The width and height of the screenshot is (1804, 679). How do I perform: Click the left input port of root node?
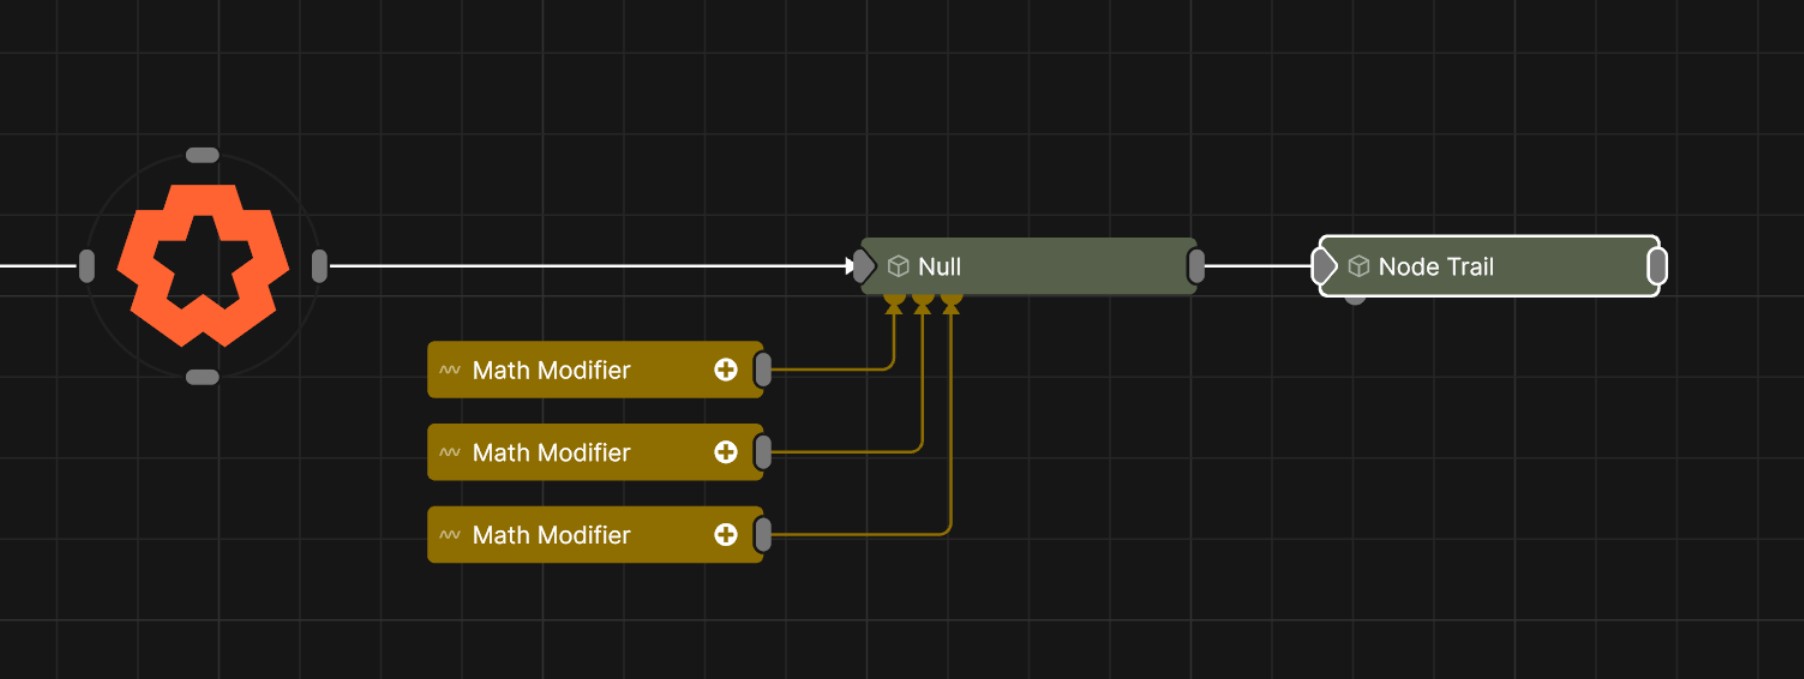[x=87, y=266]
